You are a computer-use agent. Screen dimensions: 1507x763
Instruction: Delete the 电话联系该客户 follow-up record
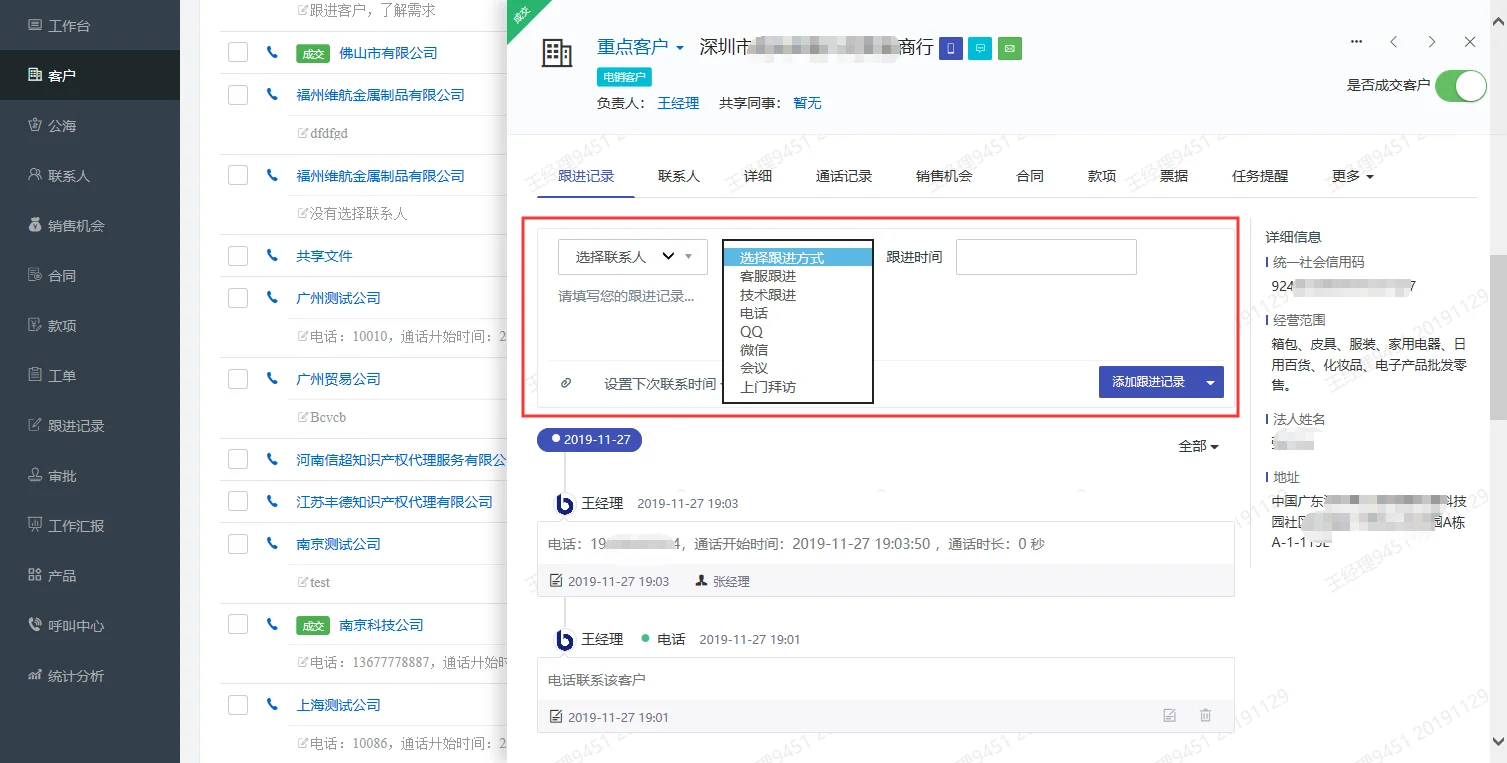(x=1205, y=716)
